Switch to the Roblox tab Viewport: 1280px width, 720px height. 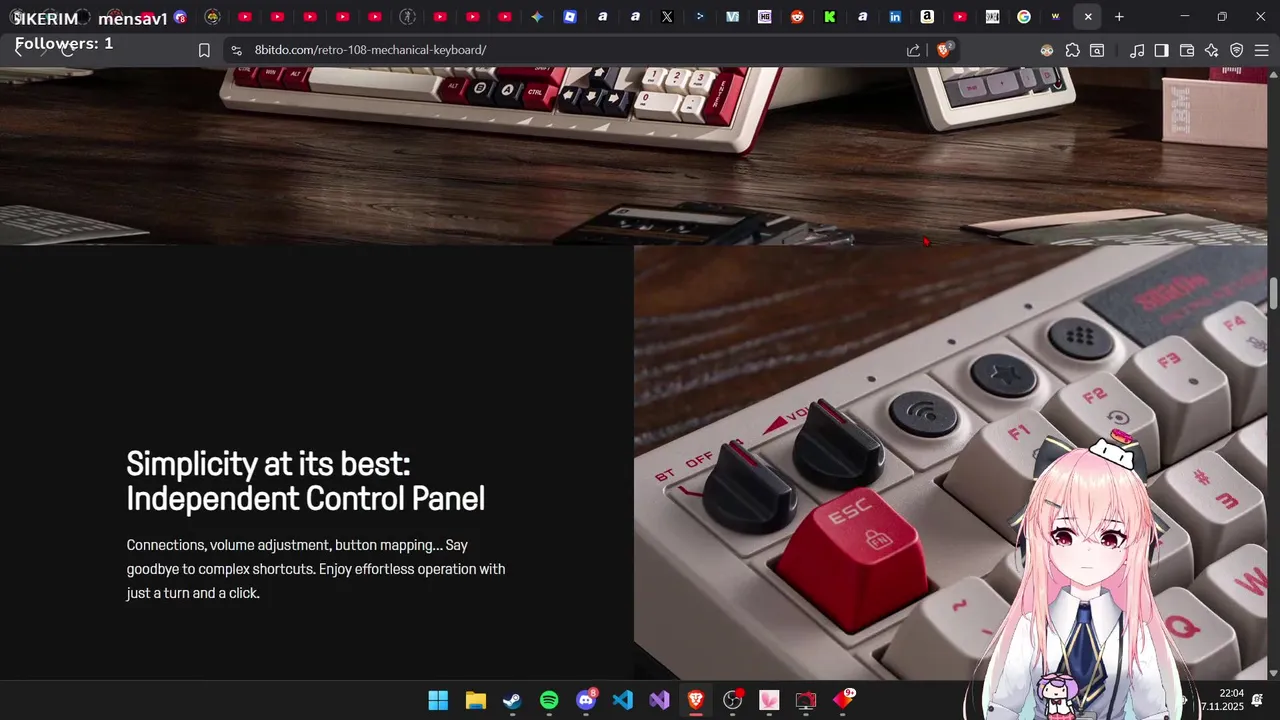tap(570, 17)
